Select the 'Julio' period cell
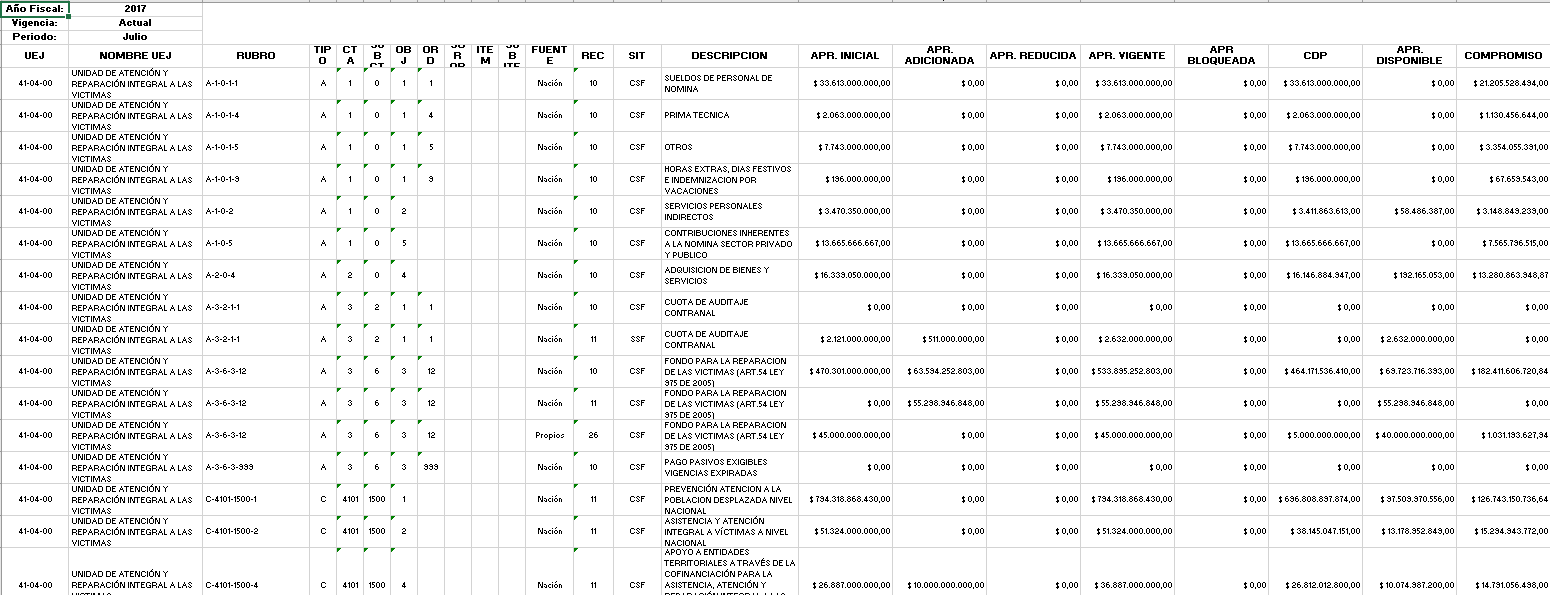This screenshot has height=595, width=1550. [x=135, y=37]
